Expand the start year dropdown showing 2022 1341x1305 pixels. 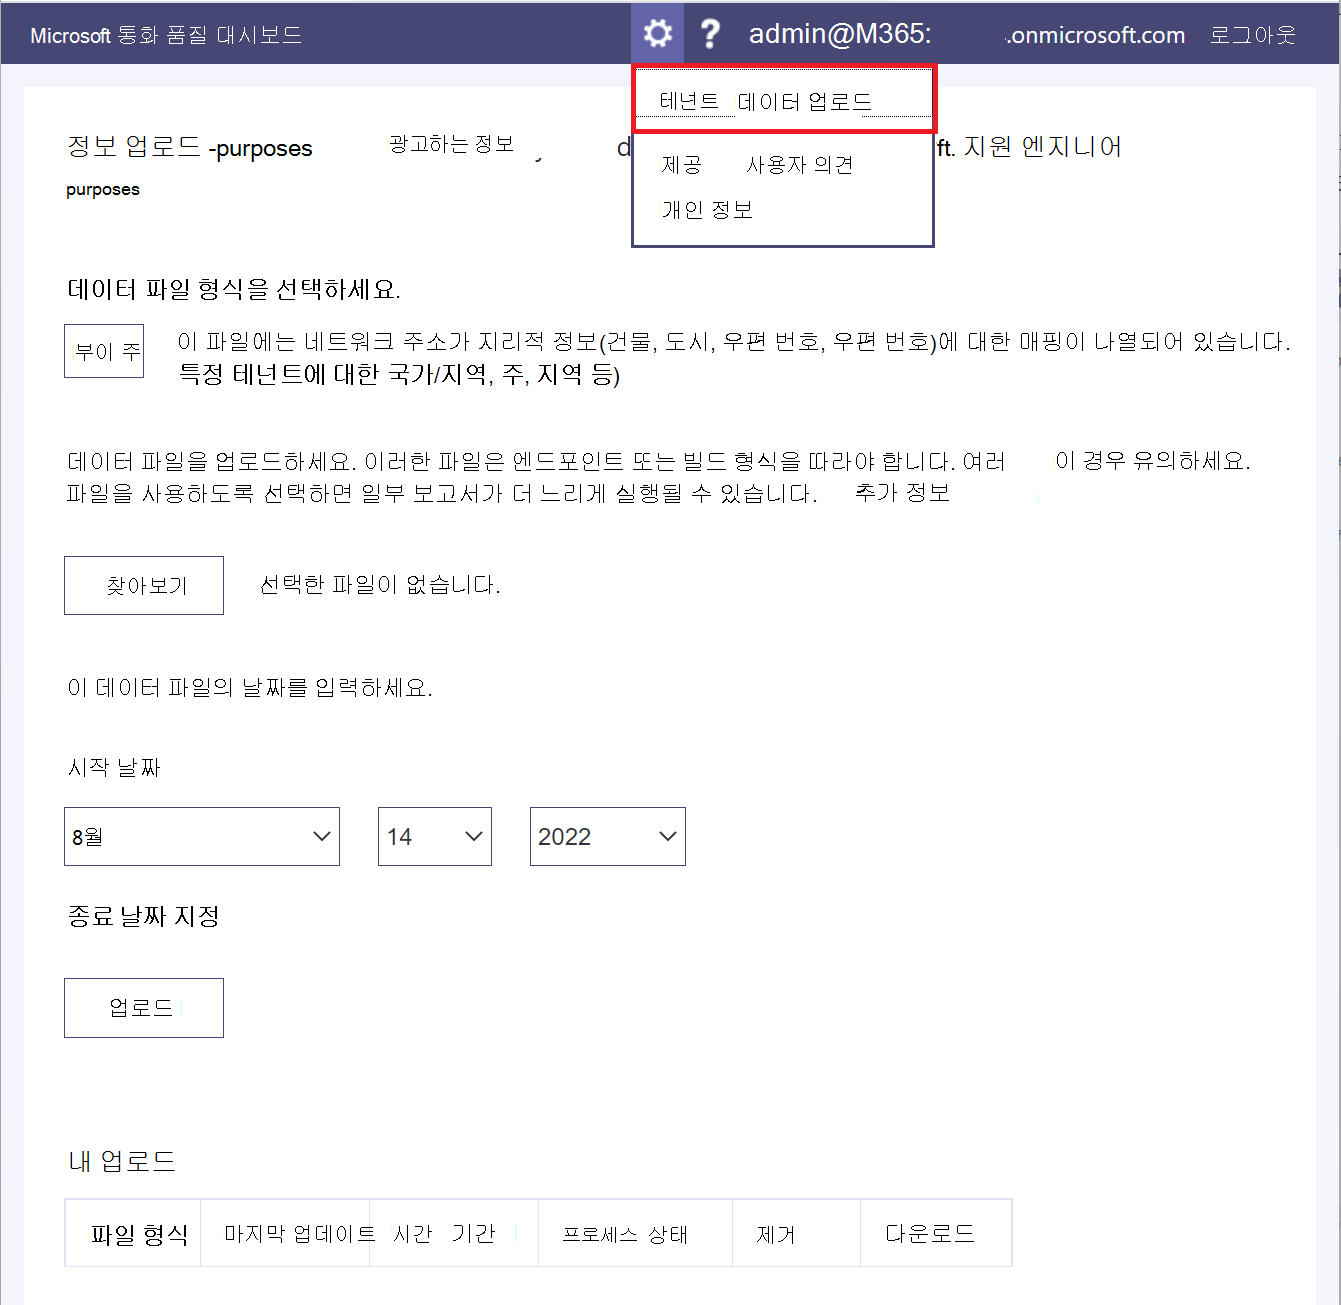click(x=608, y=836)
